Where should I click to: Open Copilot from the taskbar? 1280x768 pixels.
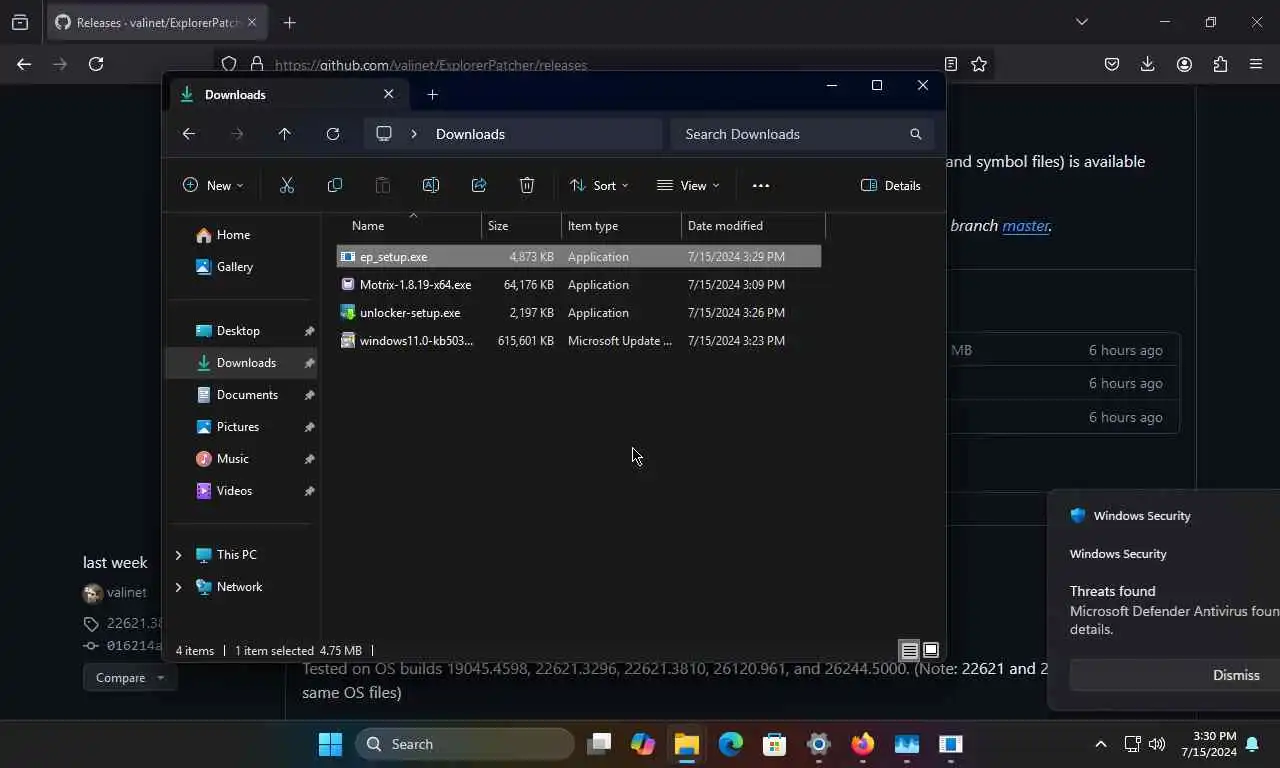pyautogui.click(x=642, y=744)
